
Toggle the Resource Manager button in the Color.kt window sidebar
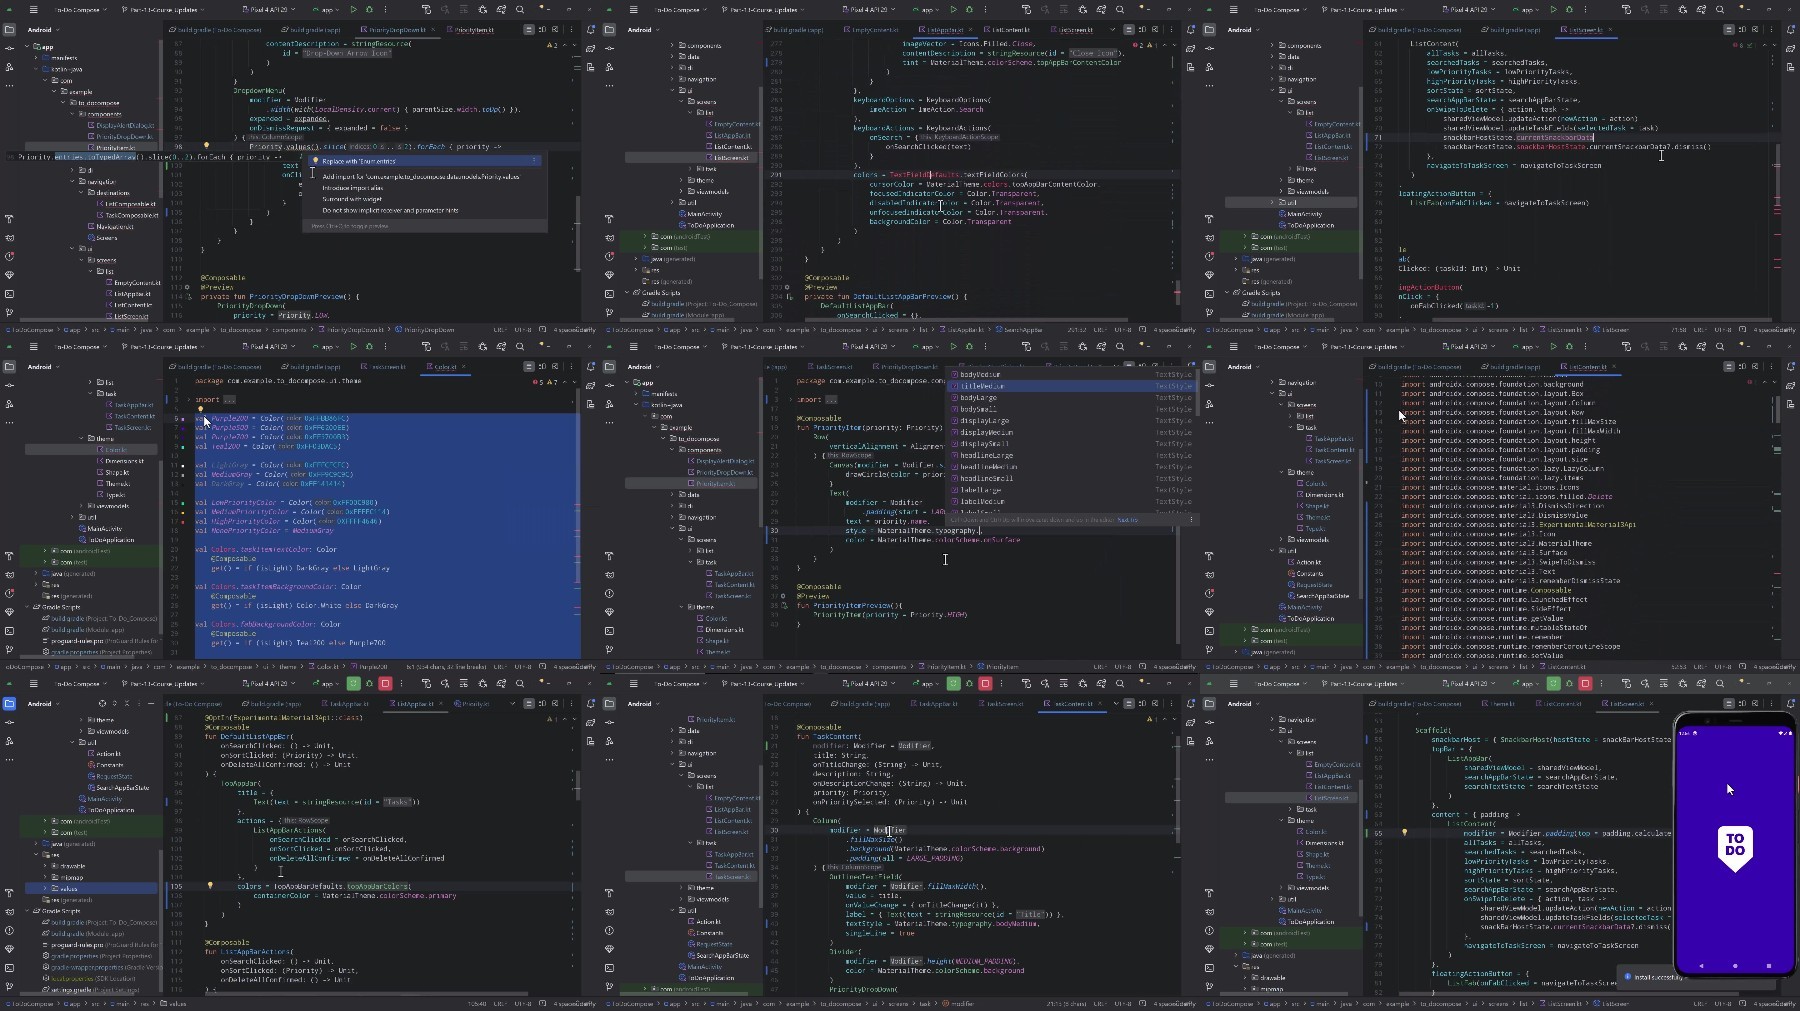pyautogui.click(x=10, y=404)
